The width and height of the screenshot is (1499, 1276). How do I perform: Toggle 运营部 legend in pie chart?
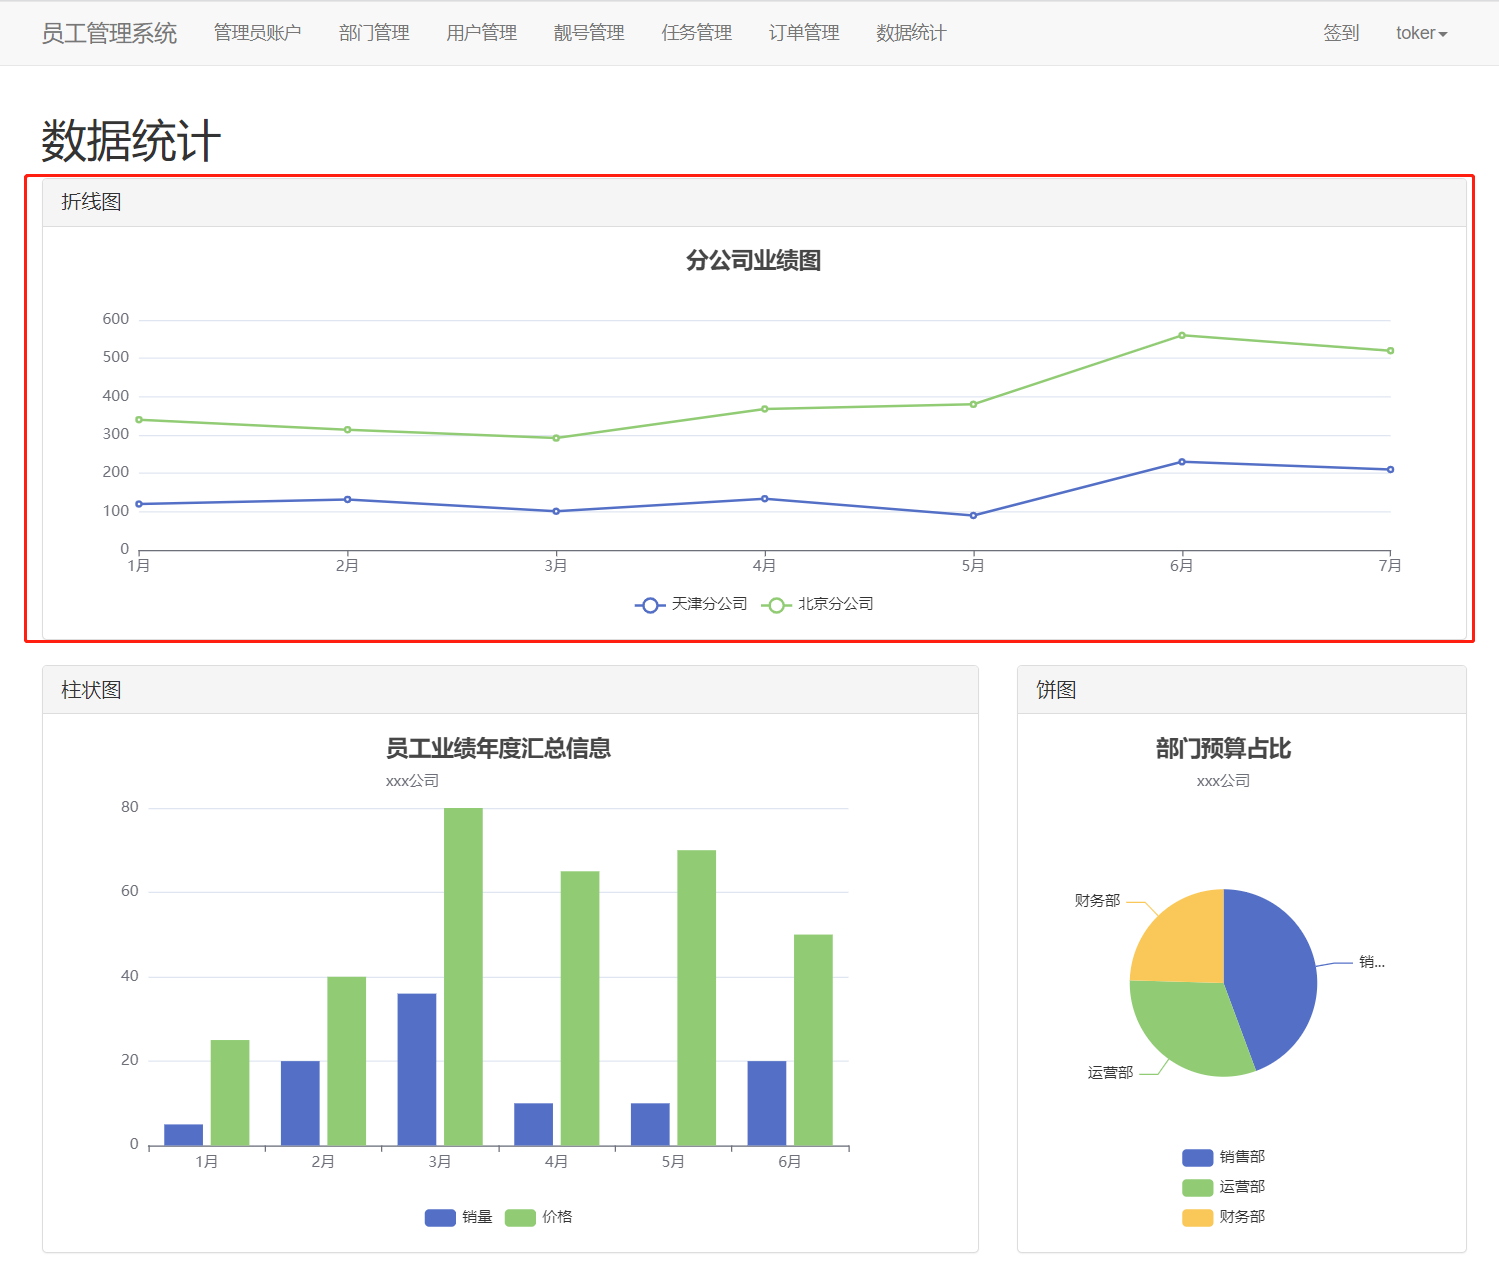tap(1223, 1187)
